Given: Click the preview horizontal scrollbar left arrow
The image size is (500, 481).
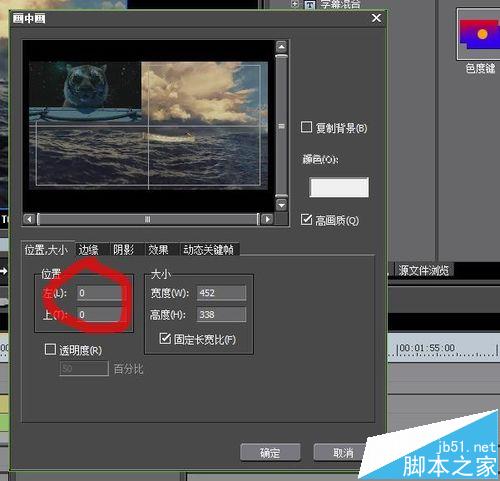Looking at the screenshot, I should tap(29, 219).
